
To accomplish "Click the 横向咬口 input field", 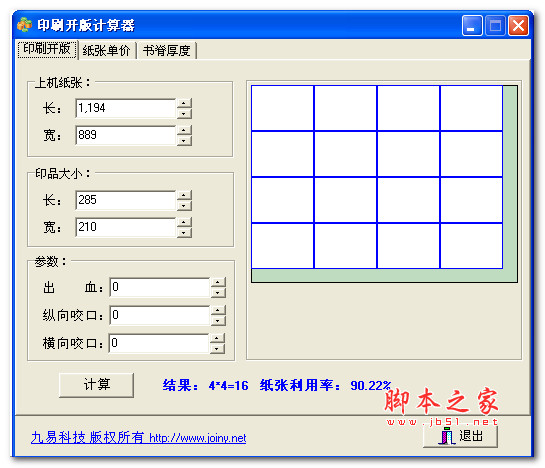I will click(x=158, y=343).
